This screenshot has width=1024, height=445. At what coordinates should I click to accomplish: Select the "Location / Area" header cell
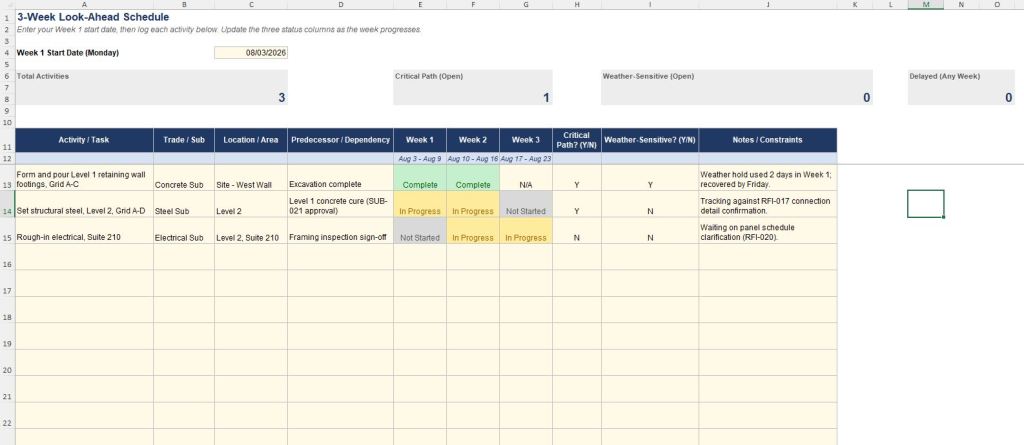(251, 140)
